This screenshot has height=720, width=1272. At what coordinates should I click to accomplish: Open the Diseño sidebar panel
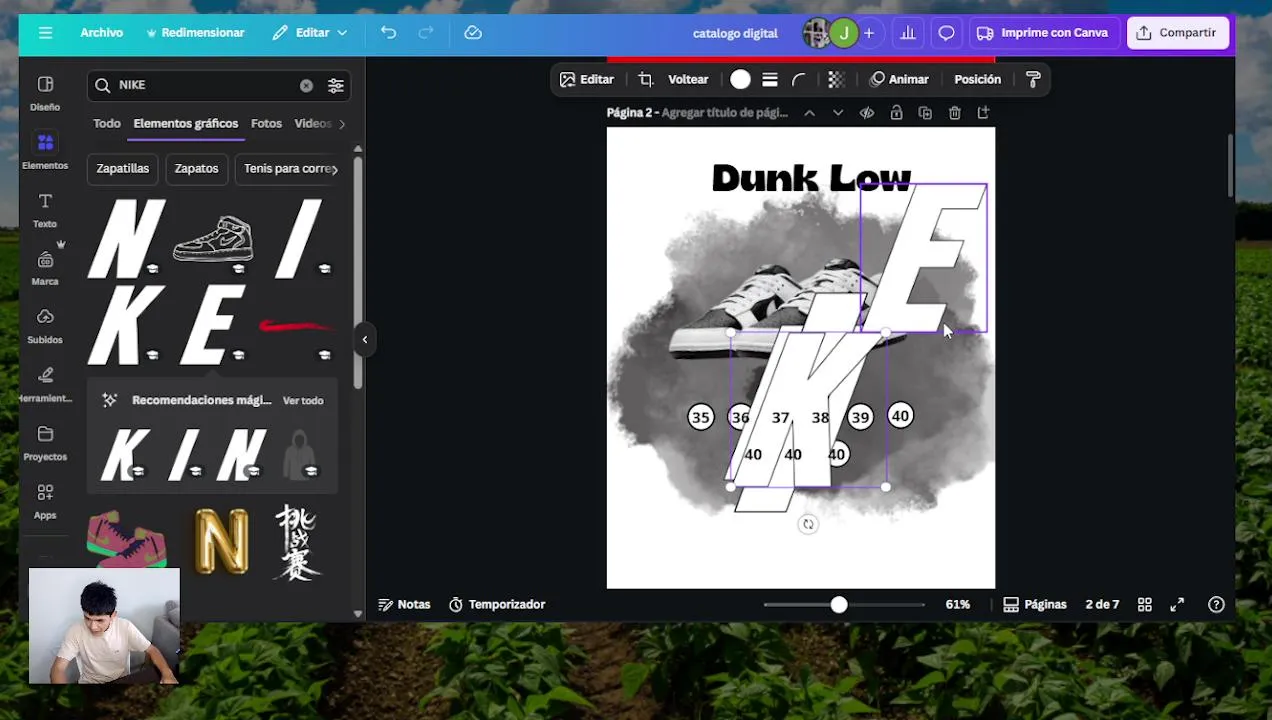[45, 93]
